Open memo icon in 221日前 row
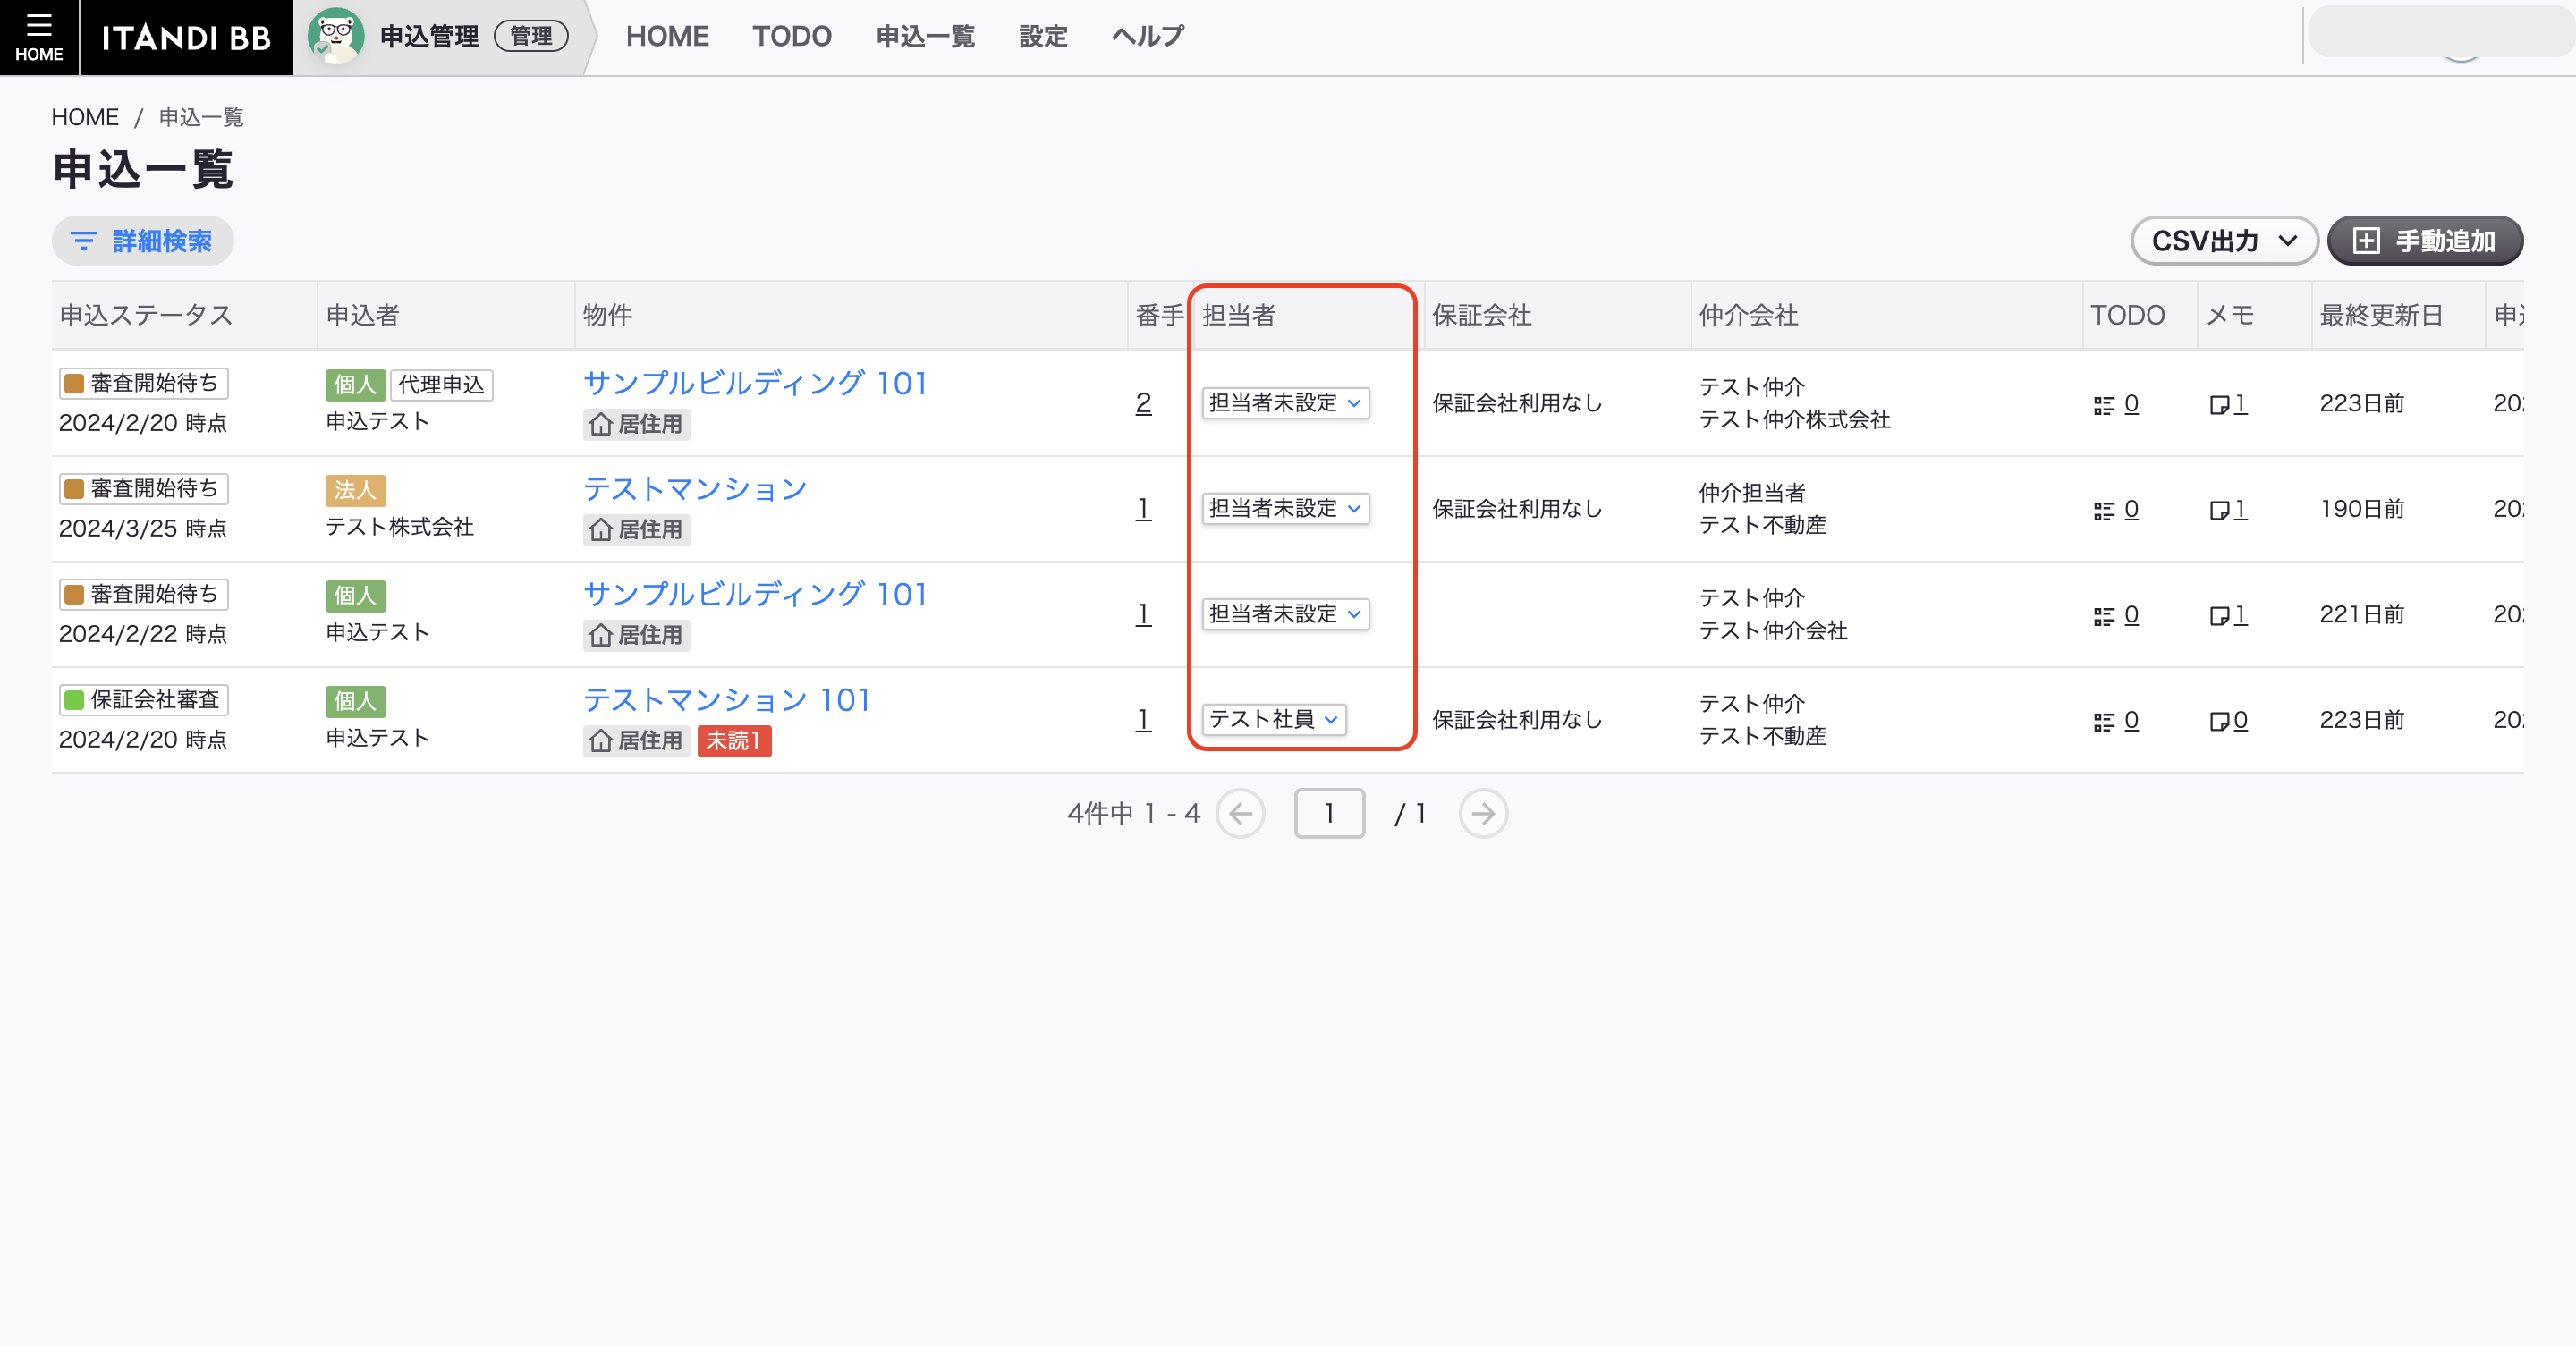 click(x=2219, y=616)
